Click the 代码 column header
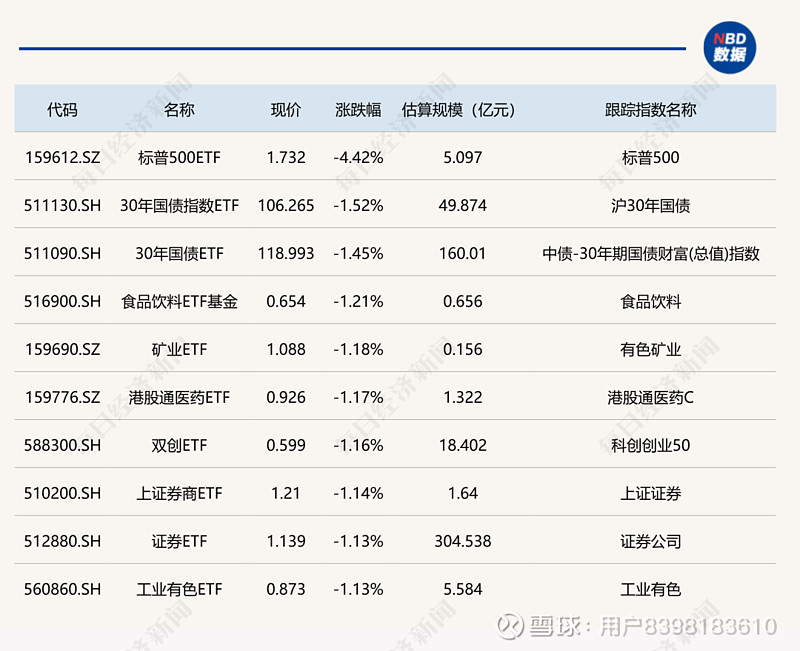This screenshot has width=800, height=651. [x=64, y=110]
